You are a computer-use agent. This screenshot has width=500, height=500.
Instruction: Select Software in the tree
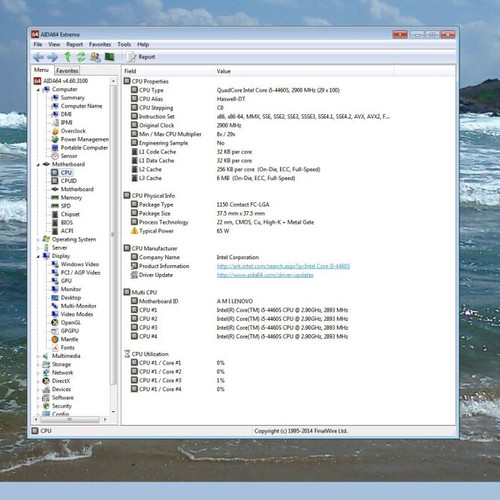coord(63,398)
